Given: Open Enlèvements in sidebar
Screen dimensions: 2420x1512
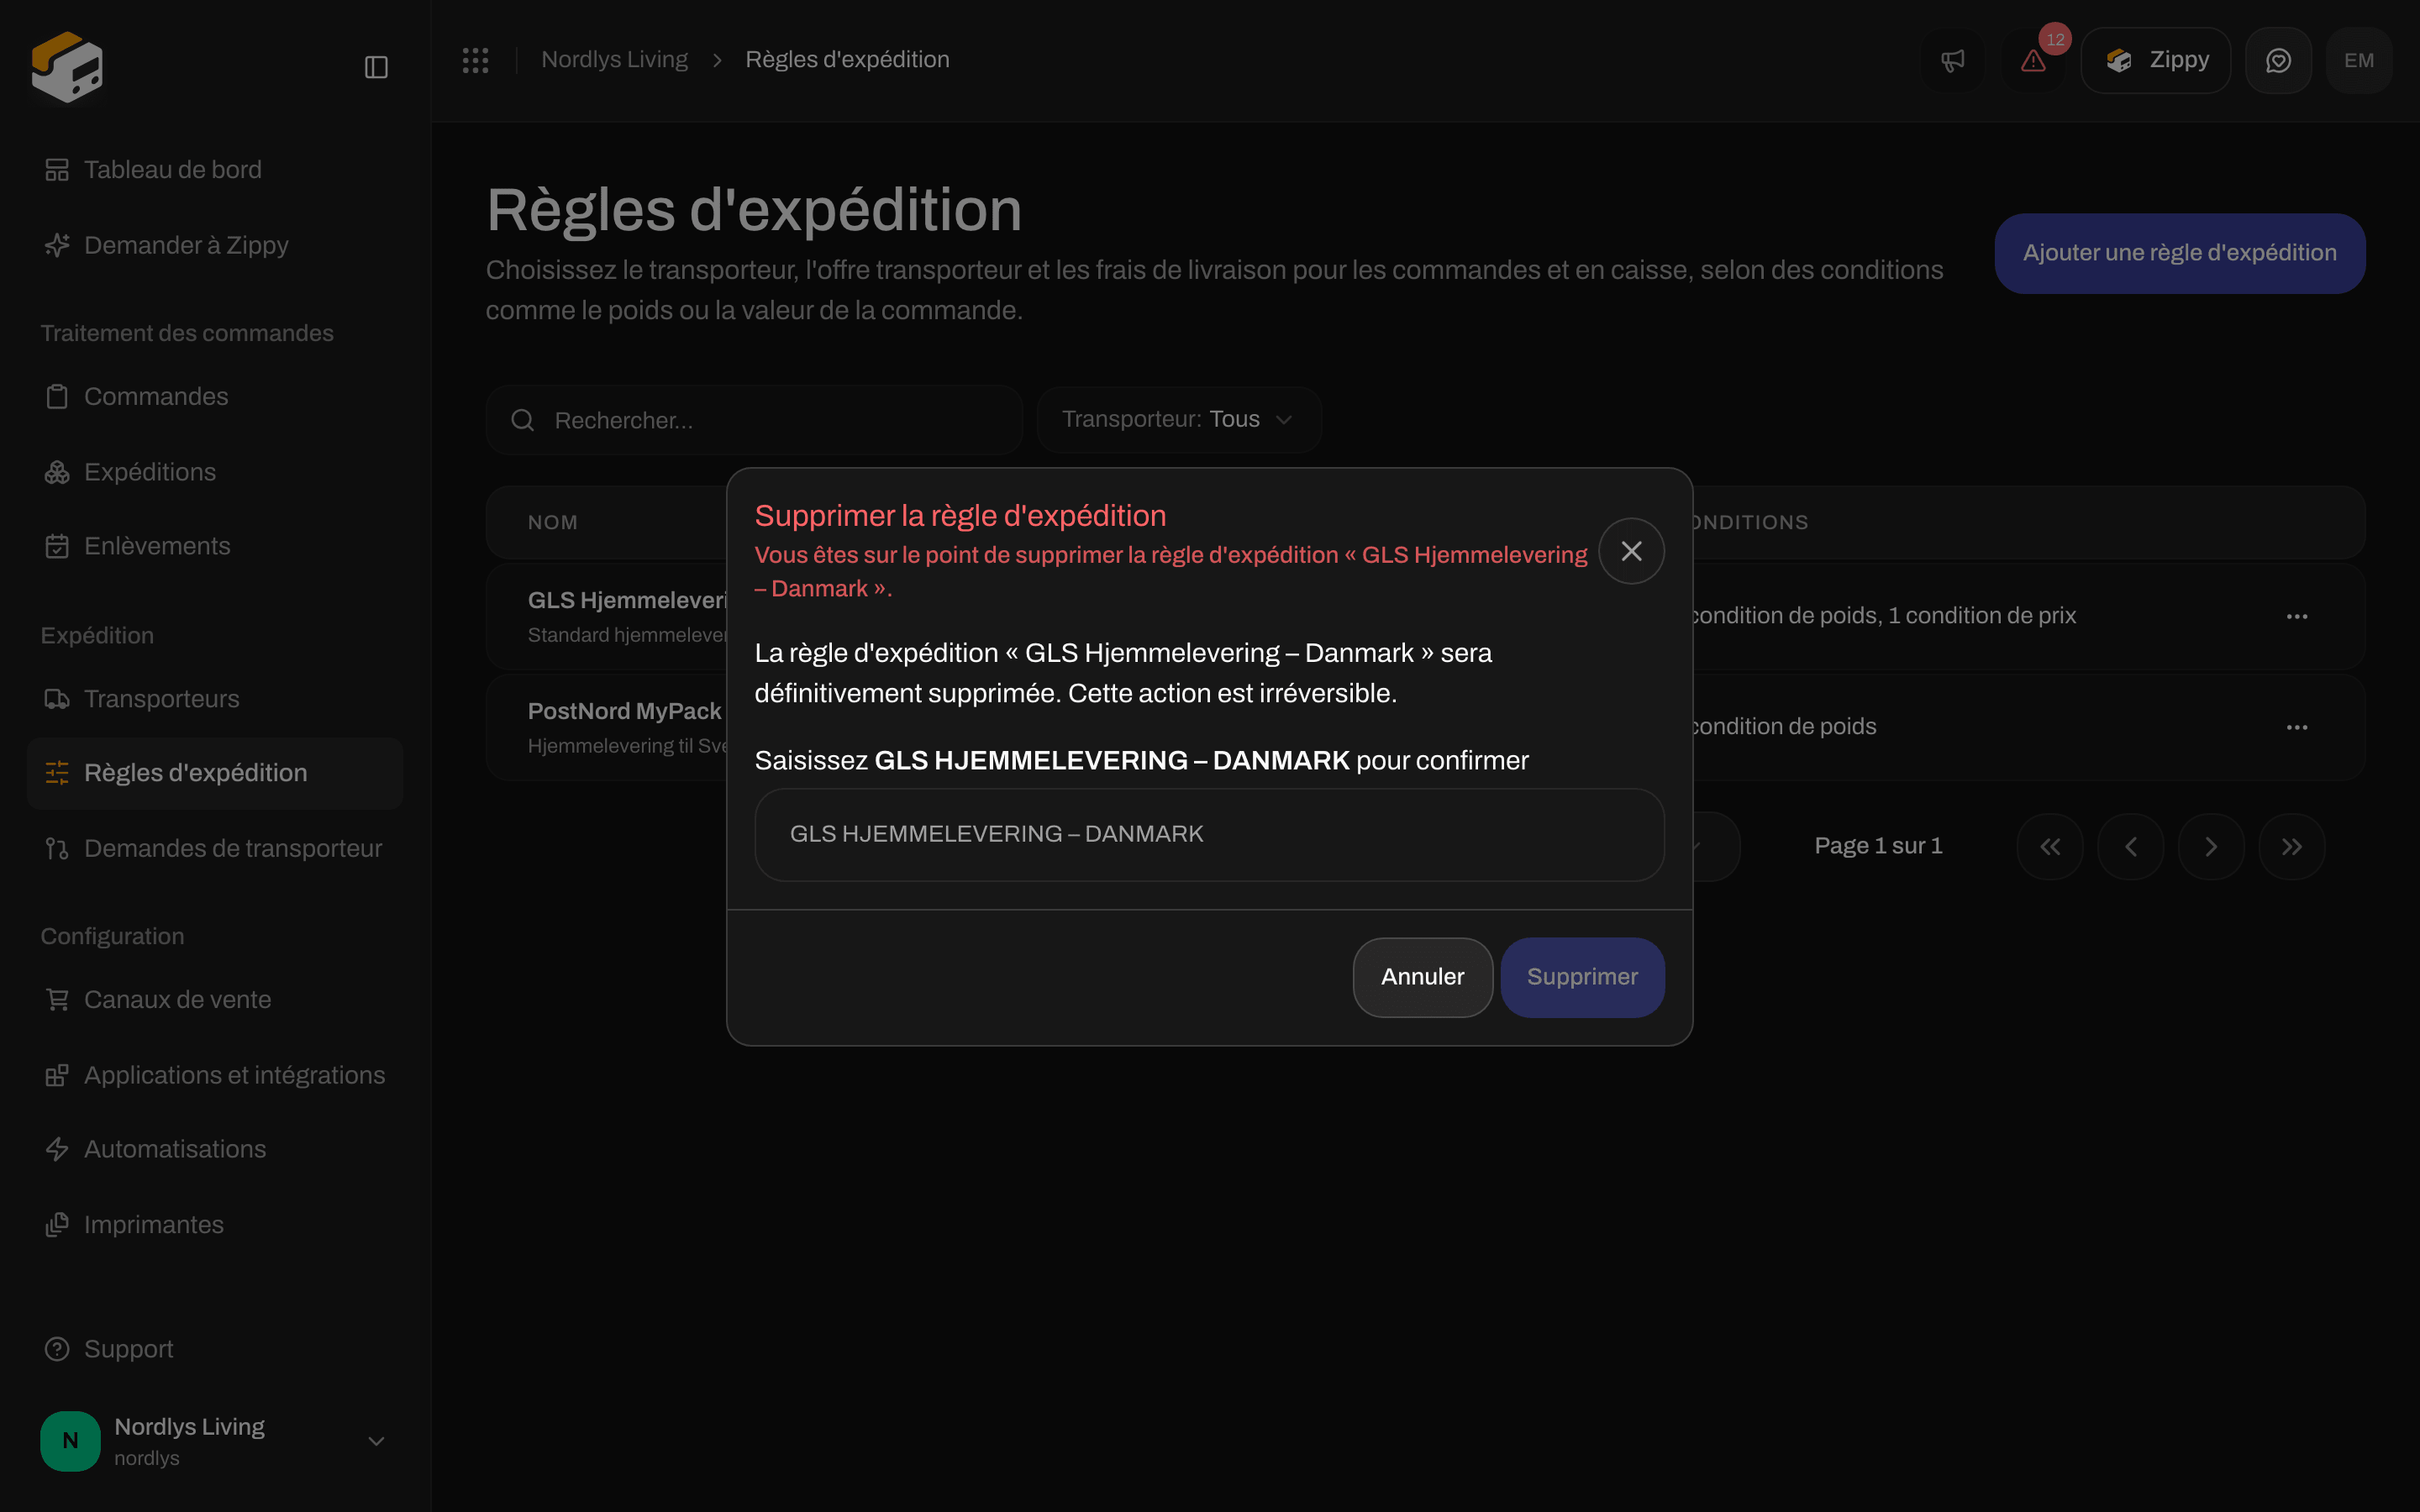Looking at the screenshot, I should (215, 546).
